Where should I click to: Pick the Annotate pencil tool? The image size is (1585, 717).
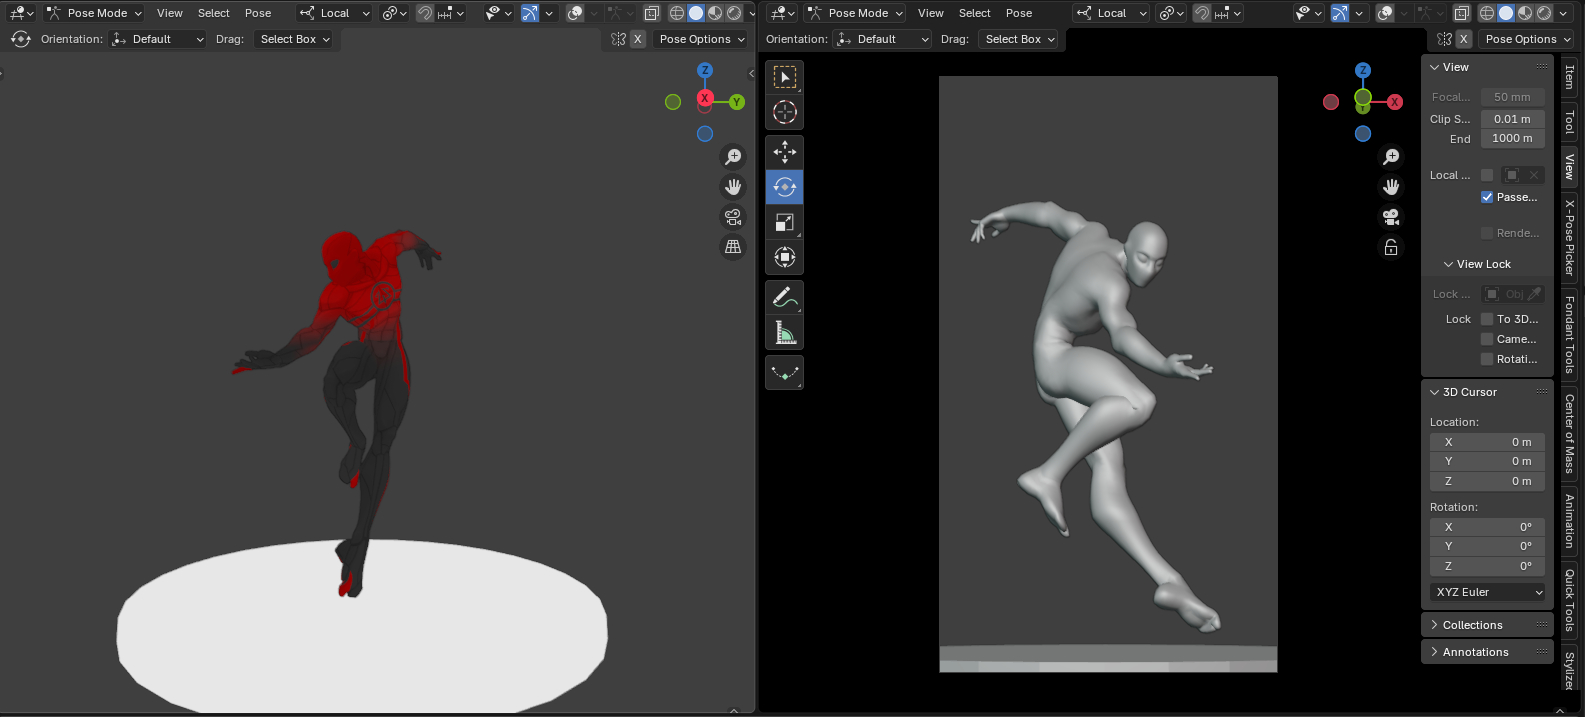(x=785, y=297)
